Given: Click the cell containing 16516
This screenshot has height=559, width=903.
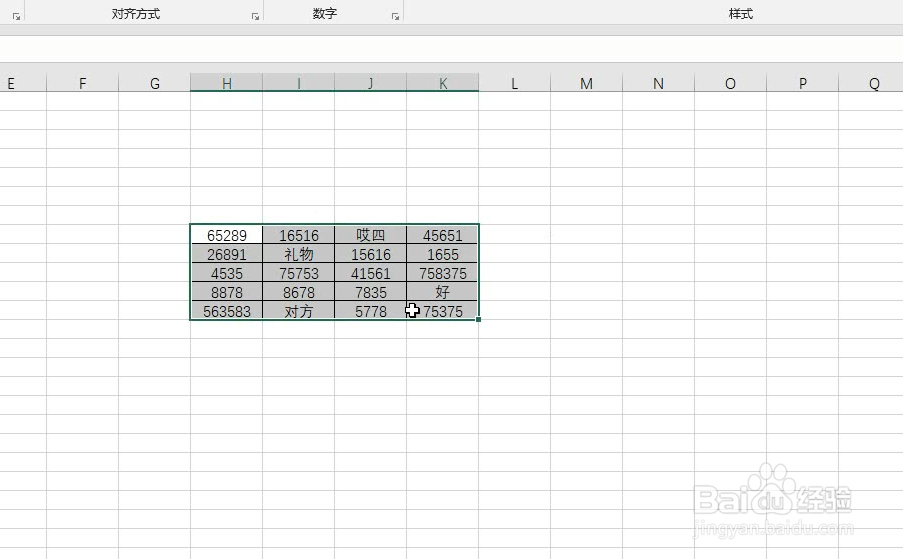Looking at the screenshot, I should point(298,234).
